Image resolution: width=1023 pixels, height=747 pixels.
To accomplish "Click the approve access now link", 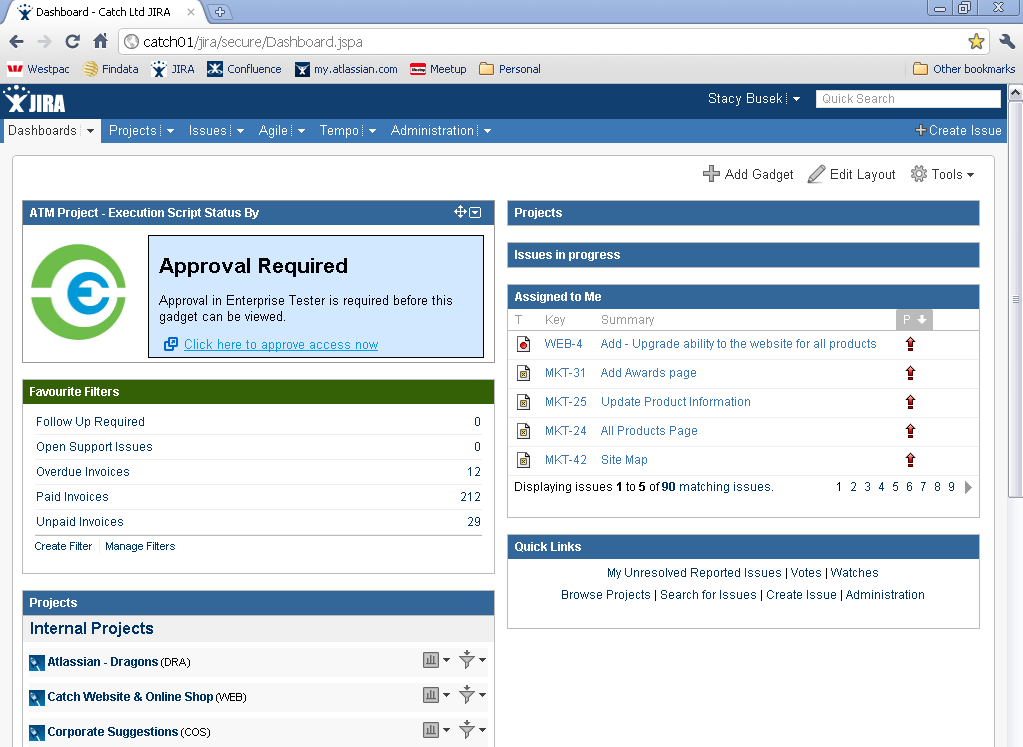I will coord(280,344).
